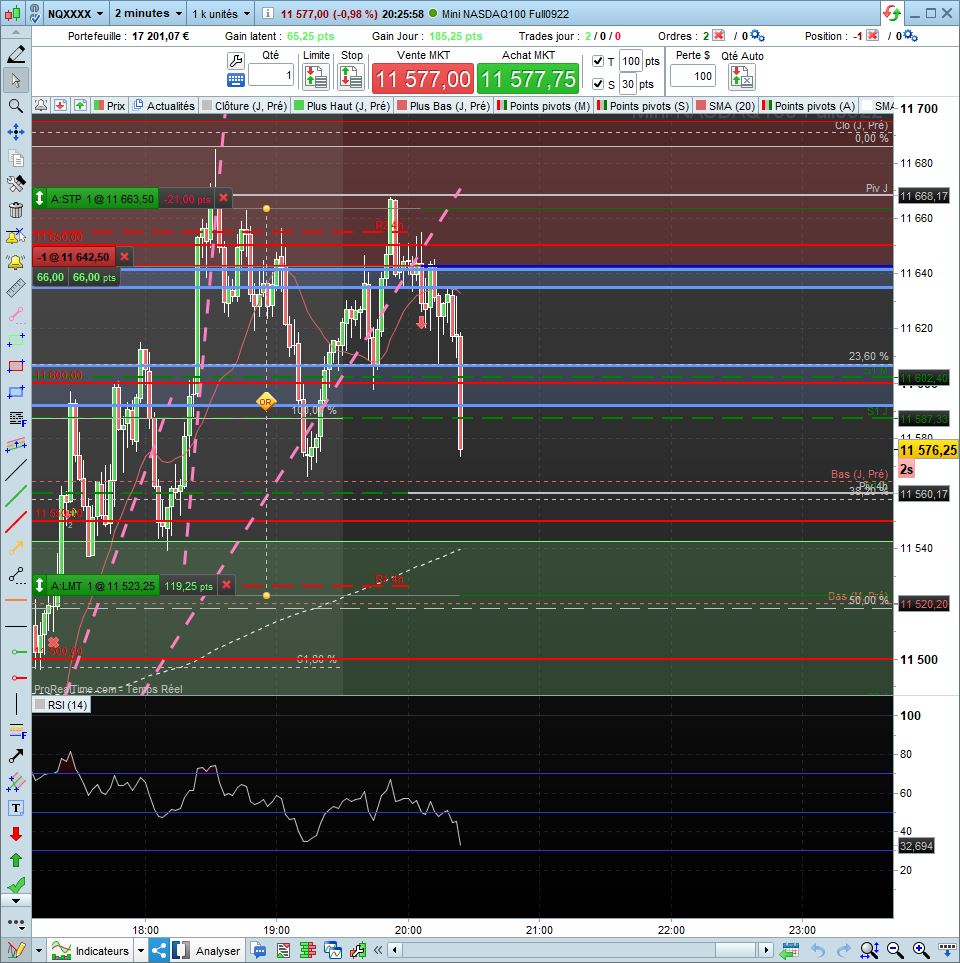
Task: Toggle Plus Haut (J, Pré) indicator visibility
Action: coord(299,106)
